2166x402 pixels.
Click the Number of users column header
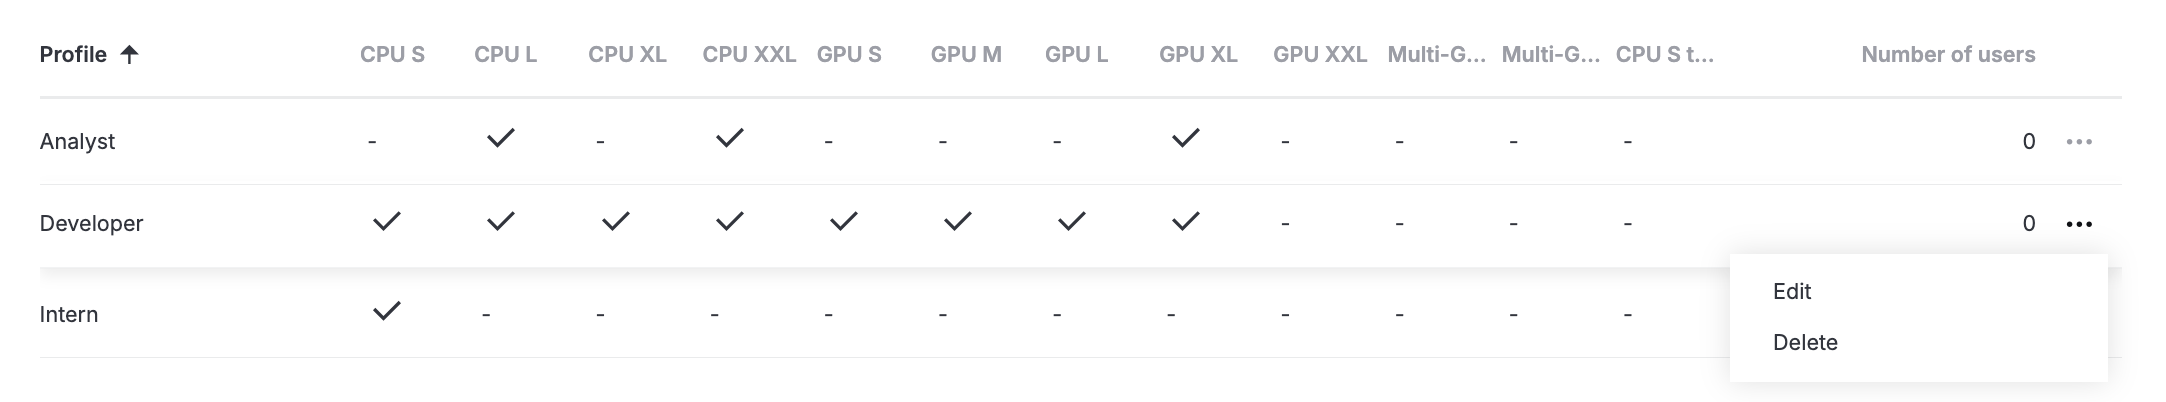click(1947, 55)
